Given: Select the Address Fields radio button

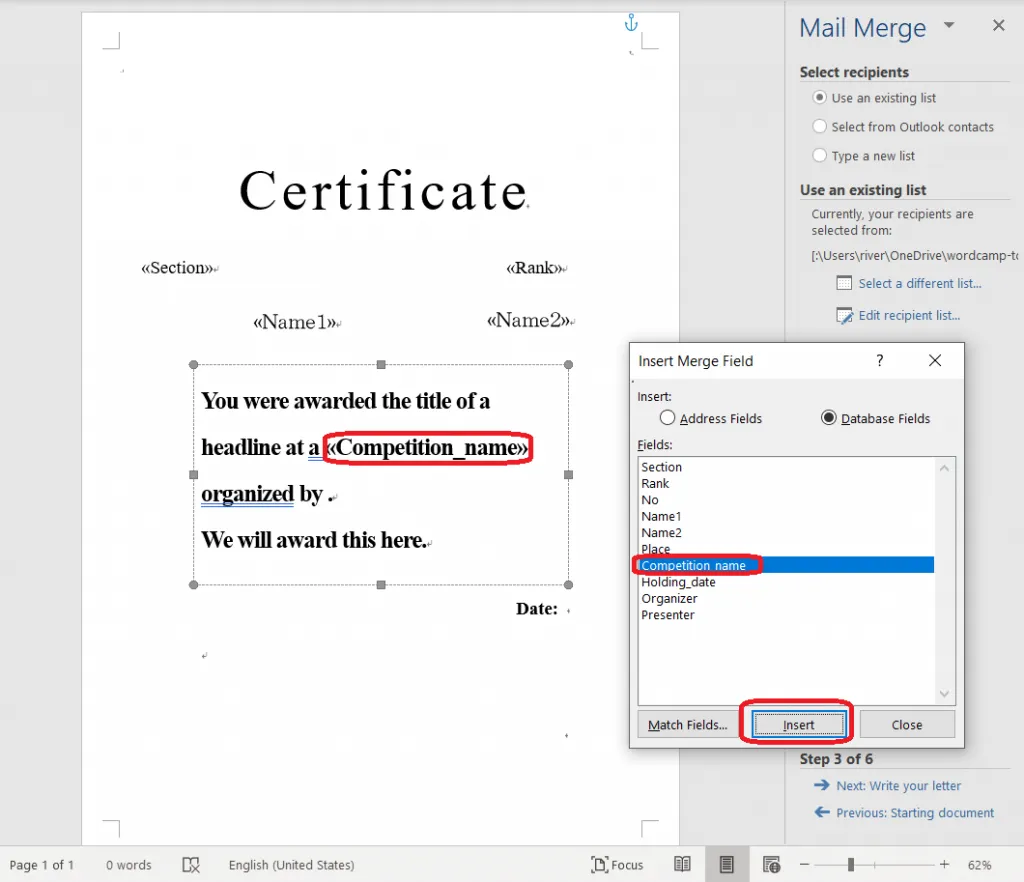Looking at the screenshot, I should point(668,418).
